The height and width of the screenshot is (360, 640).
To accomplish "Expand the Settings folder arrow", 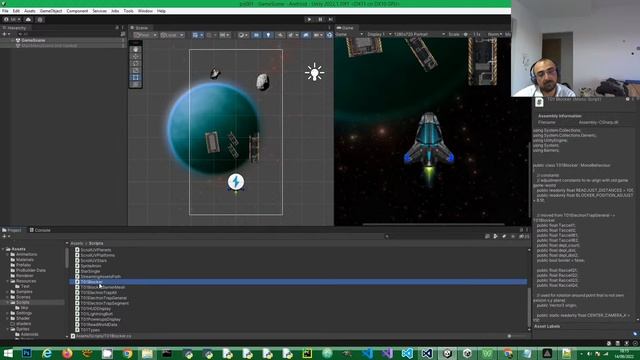I will pyautogui.click(x=7, y=313).
